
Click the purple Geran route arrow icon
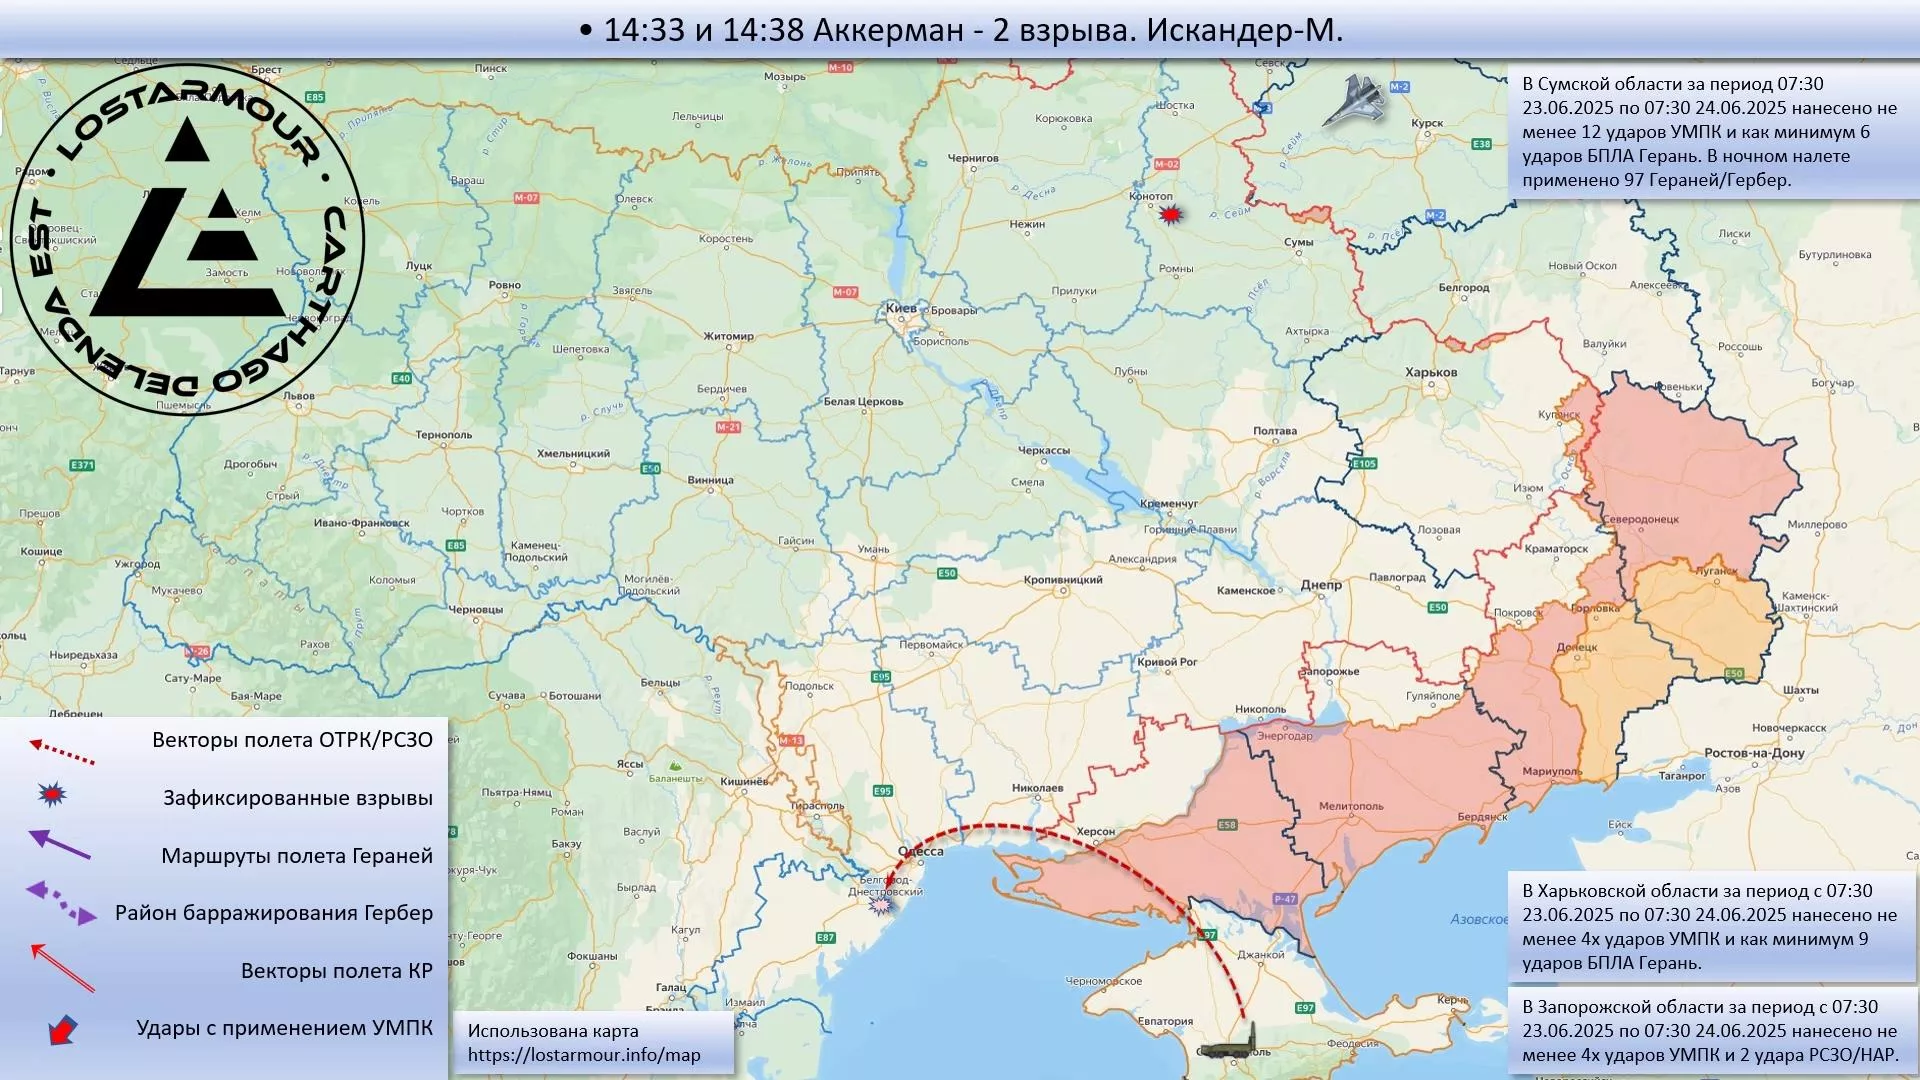(60, 845)
